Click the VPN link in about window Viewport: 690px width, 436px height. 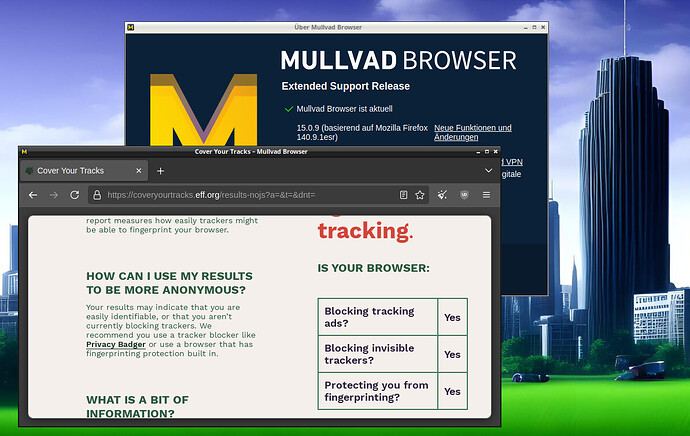[x=513, y=162]
